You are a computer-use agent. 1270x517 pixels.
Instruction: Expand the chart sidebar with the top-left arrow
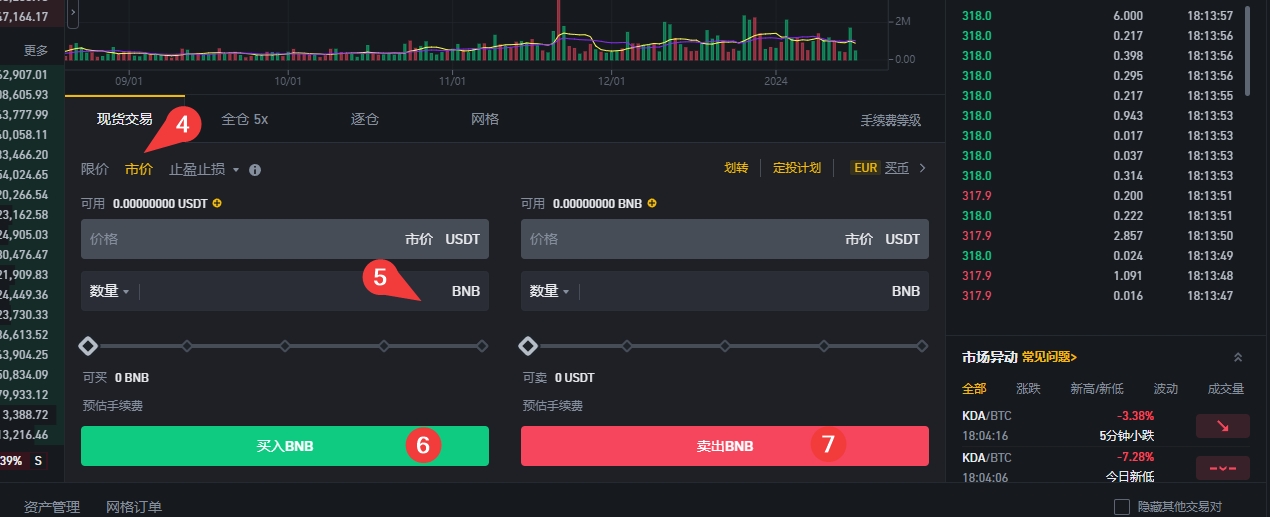point(73,10)
